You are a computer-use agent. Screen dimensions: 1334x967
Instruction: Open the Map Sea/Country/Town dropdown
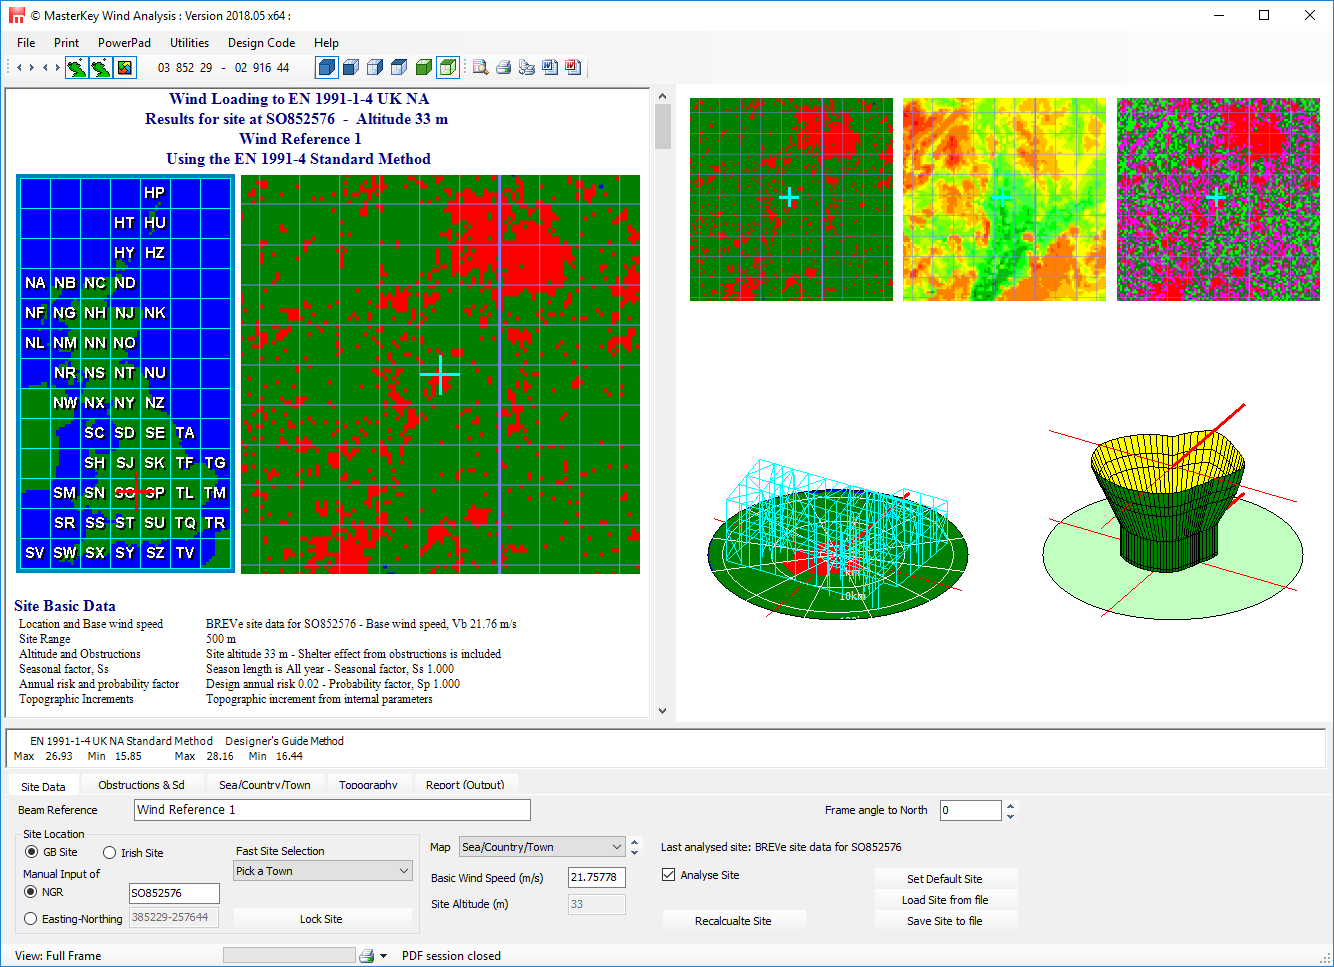541,847
